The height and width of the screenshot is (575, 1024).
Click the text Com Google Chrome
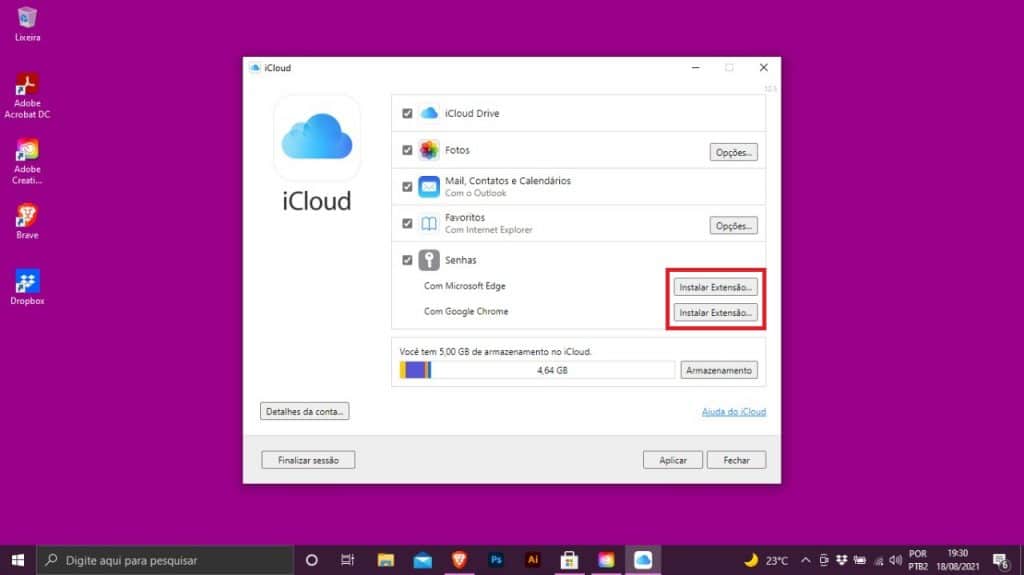466,312
